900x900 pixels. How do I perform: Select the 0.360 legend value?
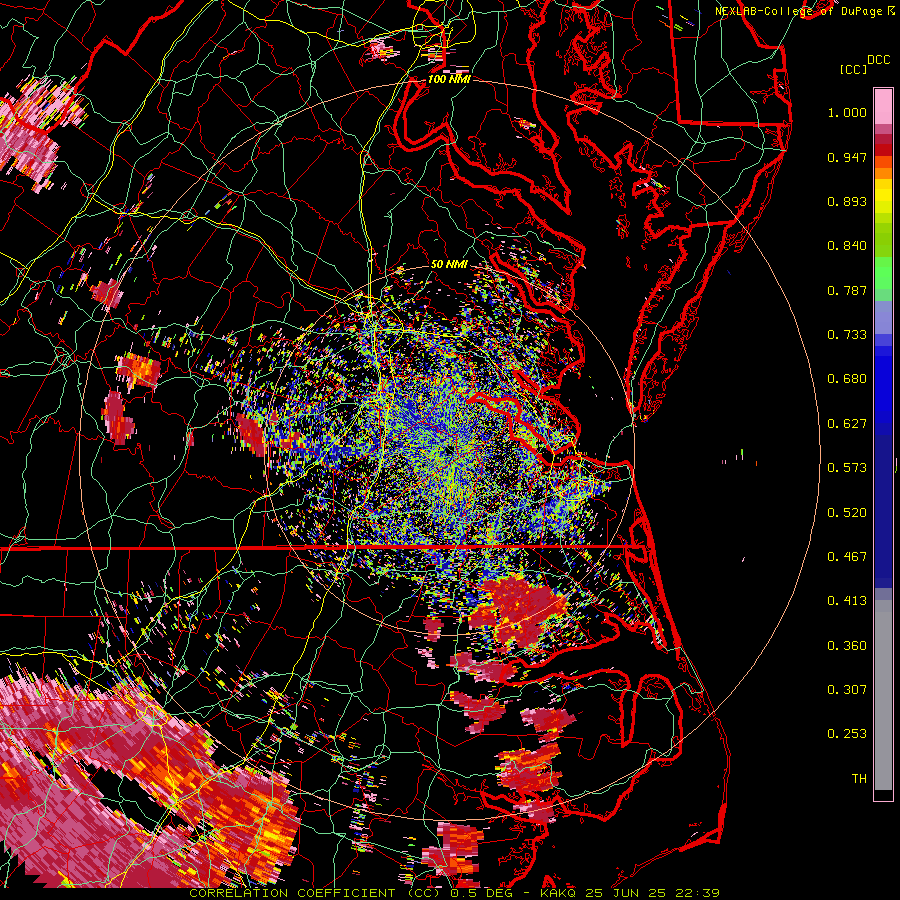click(847, 646)
